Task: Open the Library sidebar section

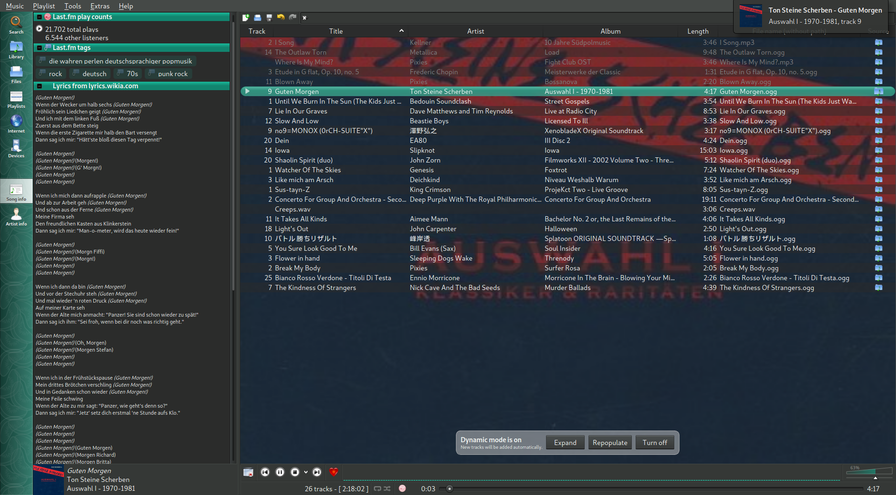Action: 16,50
